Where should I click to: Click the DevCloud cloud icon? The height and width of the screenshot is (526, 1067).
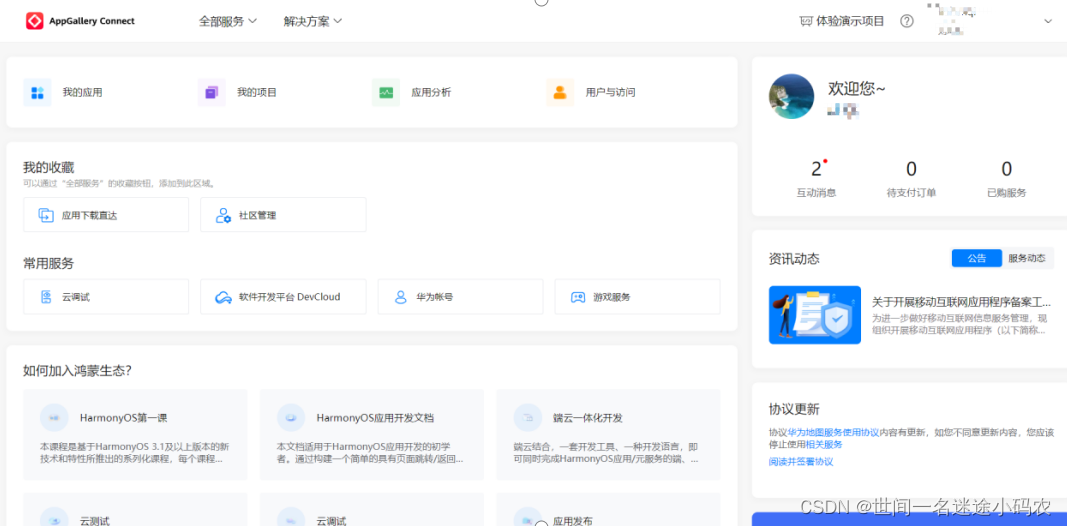pos(223,297)
